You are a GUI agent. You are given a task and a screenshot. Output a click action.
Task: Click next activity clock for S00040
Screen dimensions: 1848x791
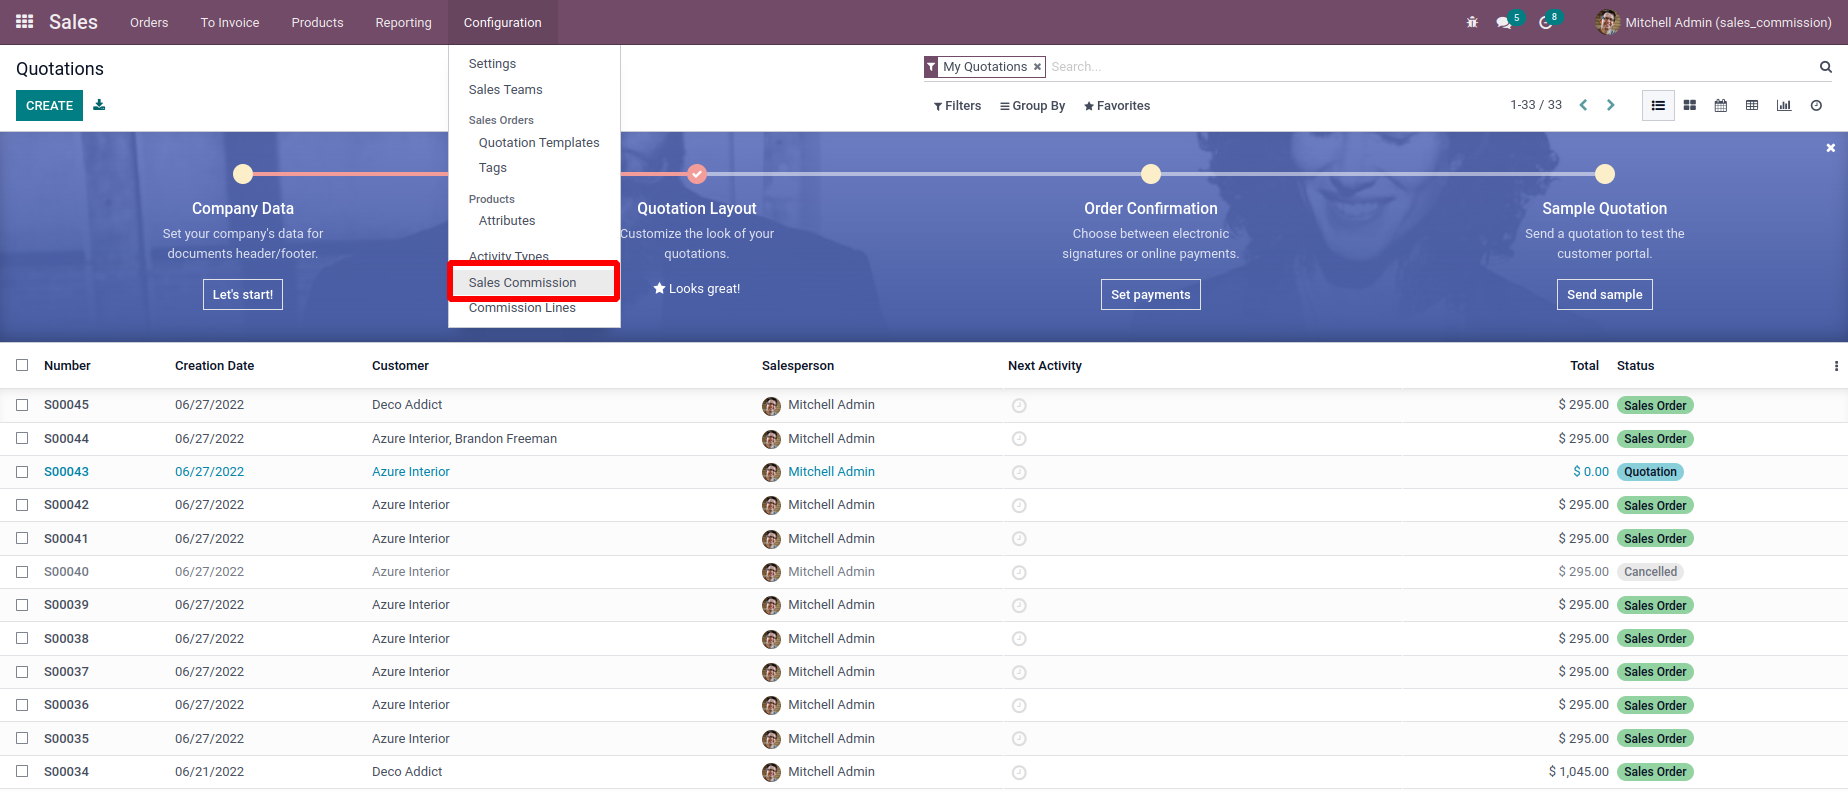tap(1019, 573)
